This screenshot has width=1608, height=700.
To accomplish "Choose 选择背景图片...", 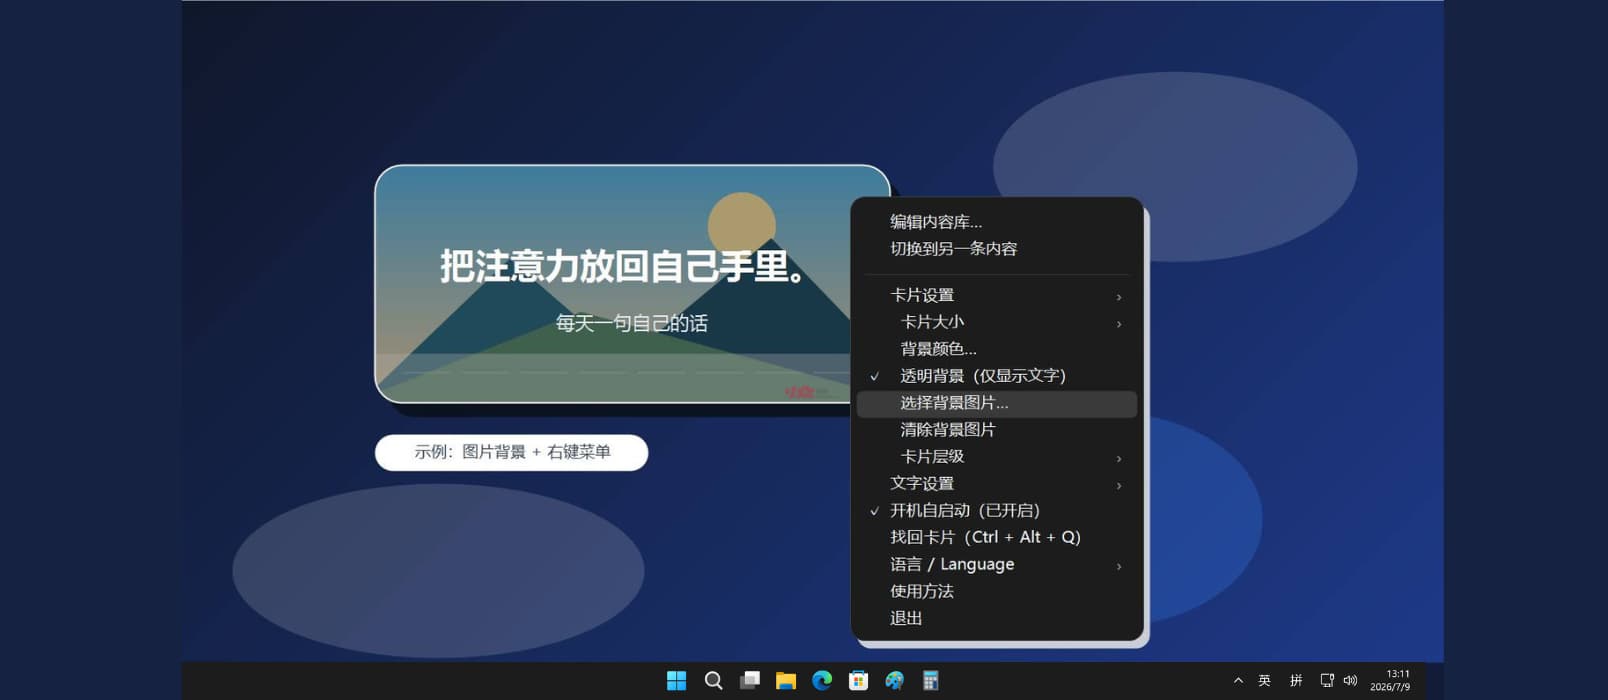I will pyautogui.click(x=997, y=403).
